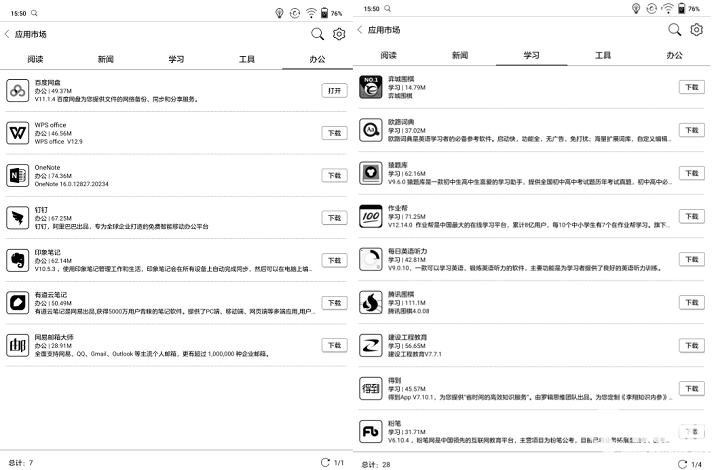Download 每日英语听力

tap(692, 259)
